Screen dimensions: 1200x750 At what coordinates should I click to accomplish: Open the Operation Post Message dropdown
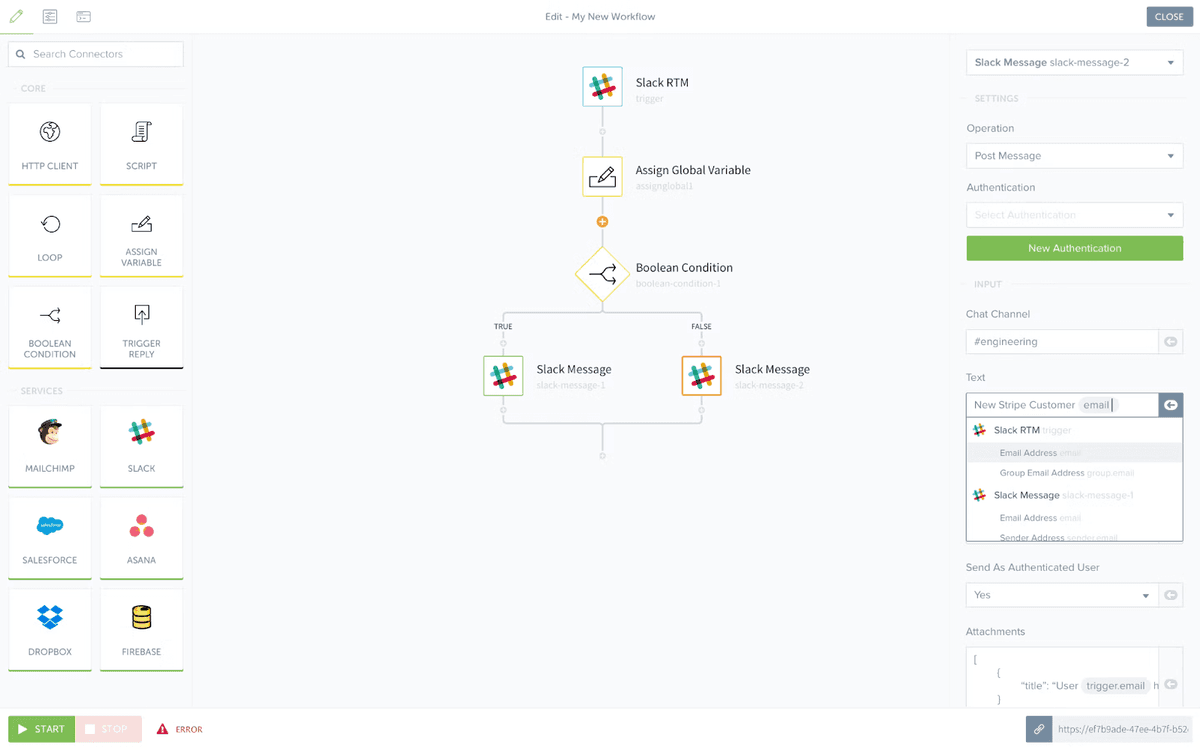click(x=1074, y=156)
